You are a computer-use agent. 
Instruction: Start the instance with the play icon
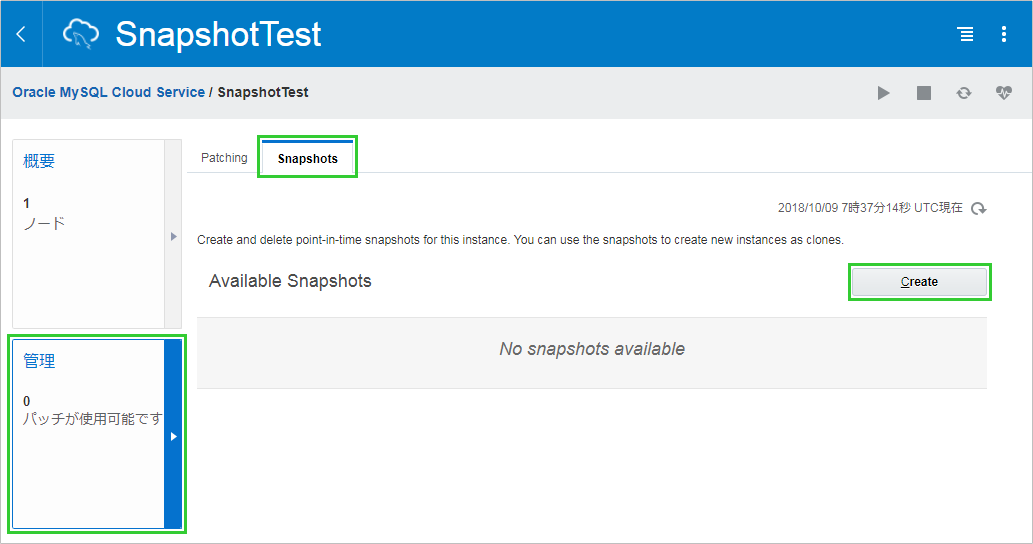tap(883, 93)
